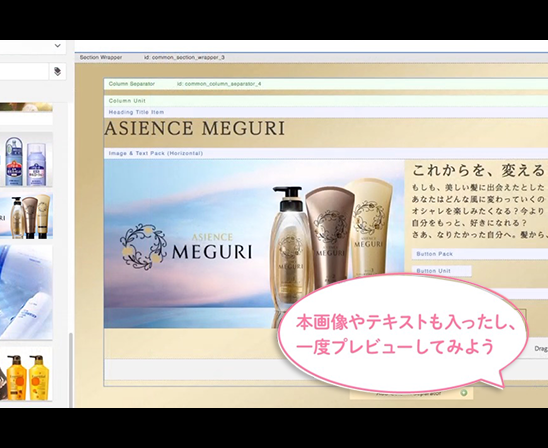The width and height of the screenshot is (548, 448).
Task: Click the ASIENCE MEGURI heading text
Action: 195,128
